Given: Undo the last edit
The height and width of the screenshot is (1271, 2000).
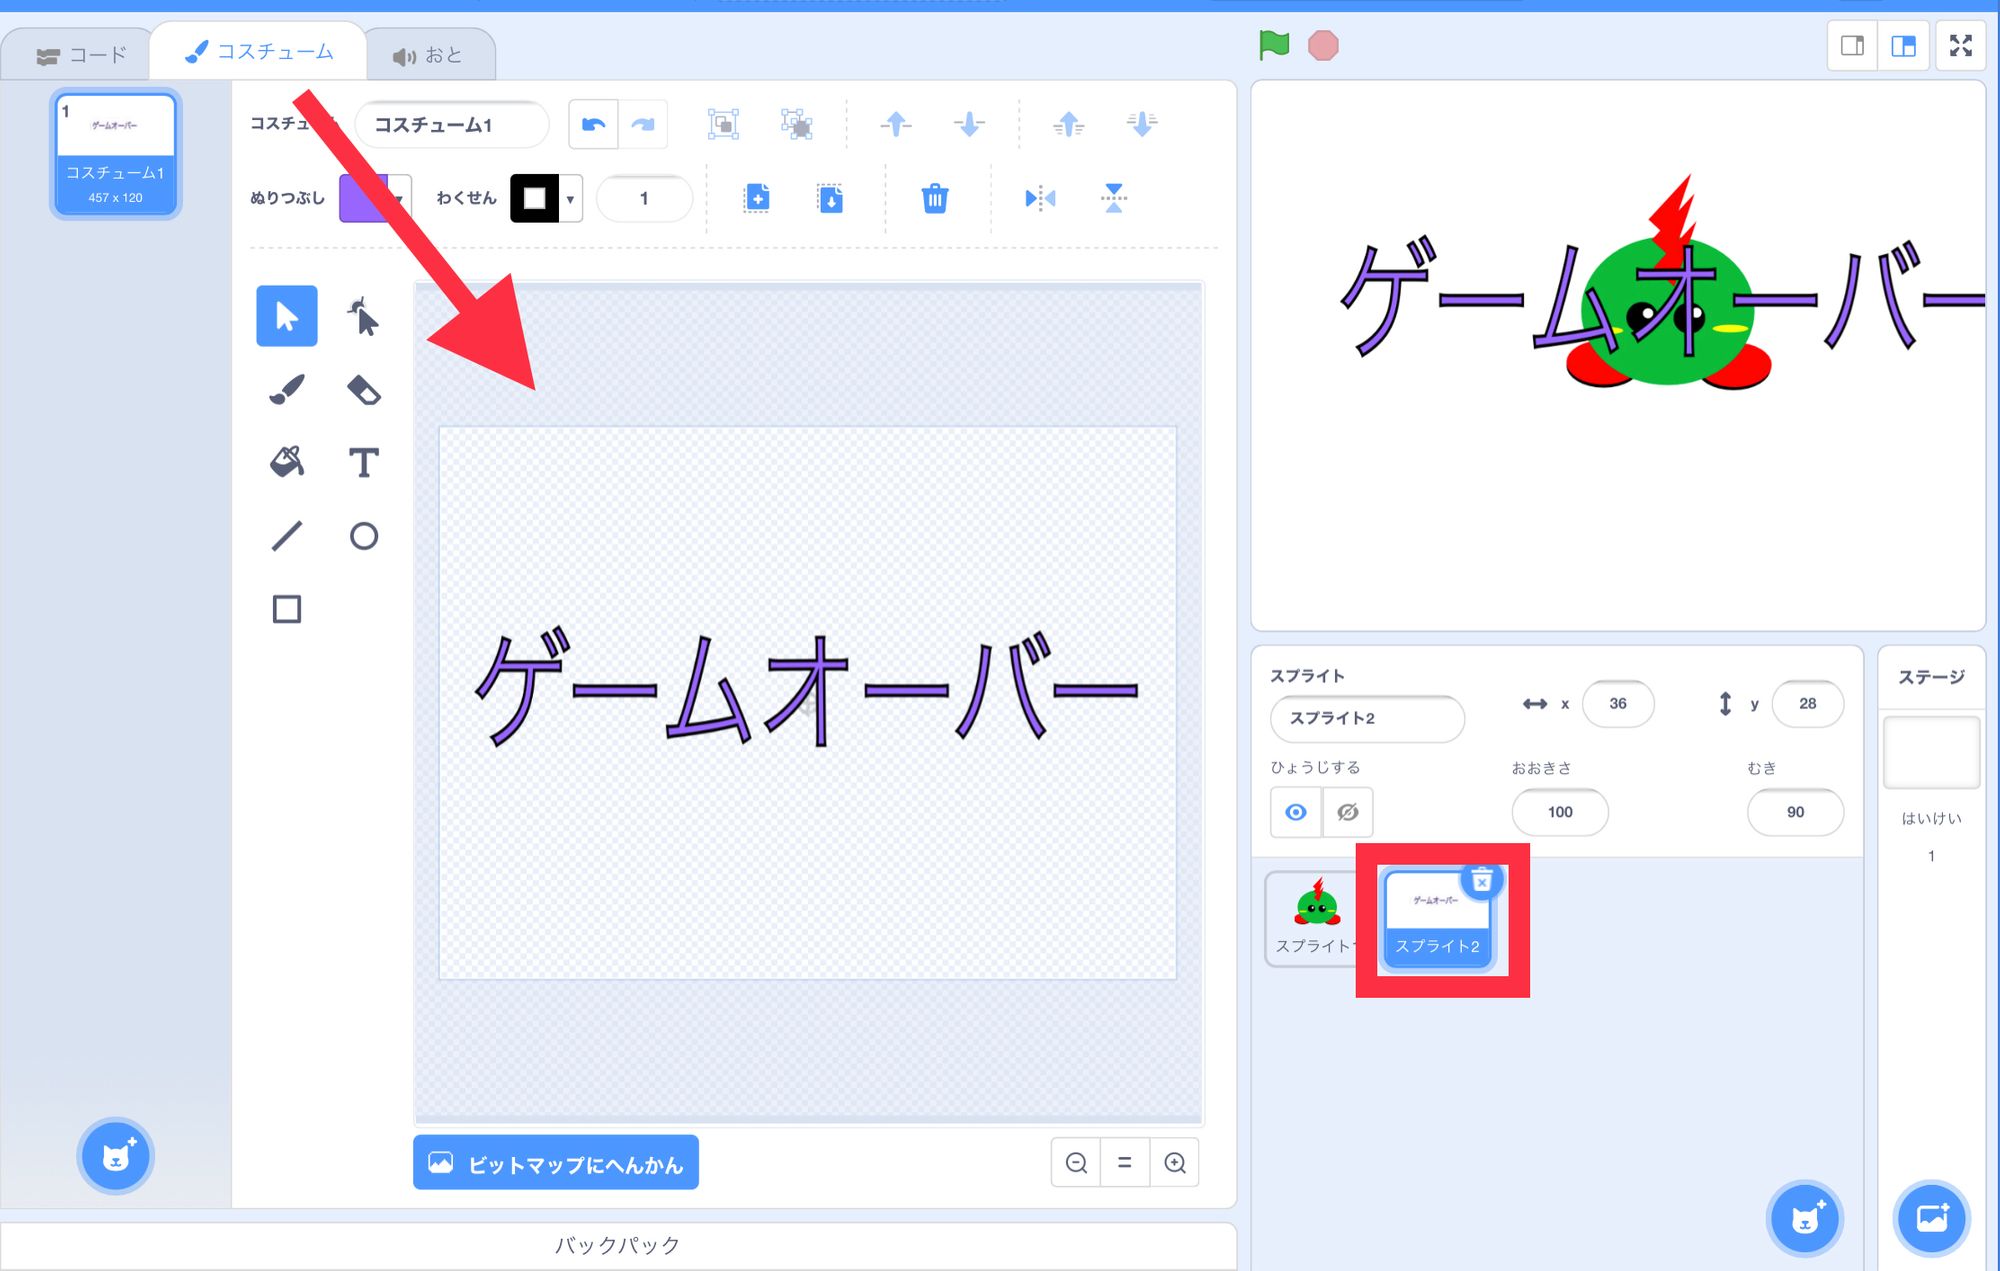Looking at the screenshot, I should (592, 124).
